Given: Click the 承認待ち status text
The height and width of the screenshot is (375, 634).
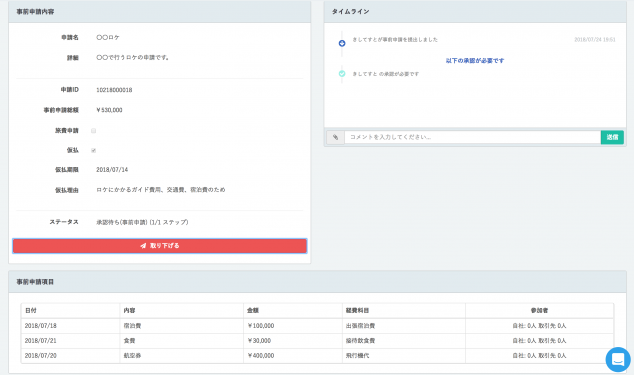Looking at the screenshot, I should (142, 222).
